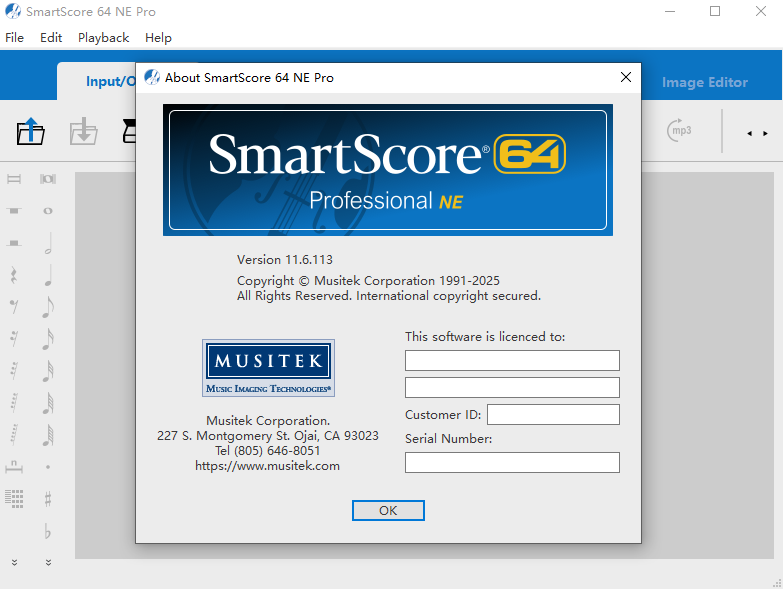Select the quarter note in palette

[48, 275]
